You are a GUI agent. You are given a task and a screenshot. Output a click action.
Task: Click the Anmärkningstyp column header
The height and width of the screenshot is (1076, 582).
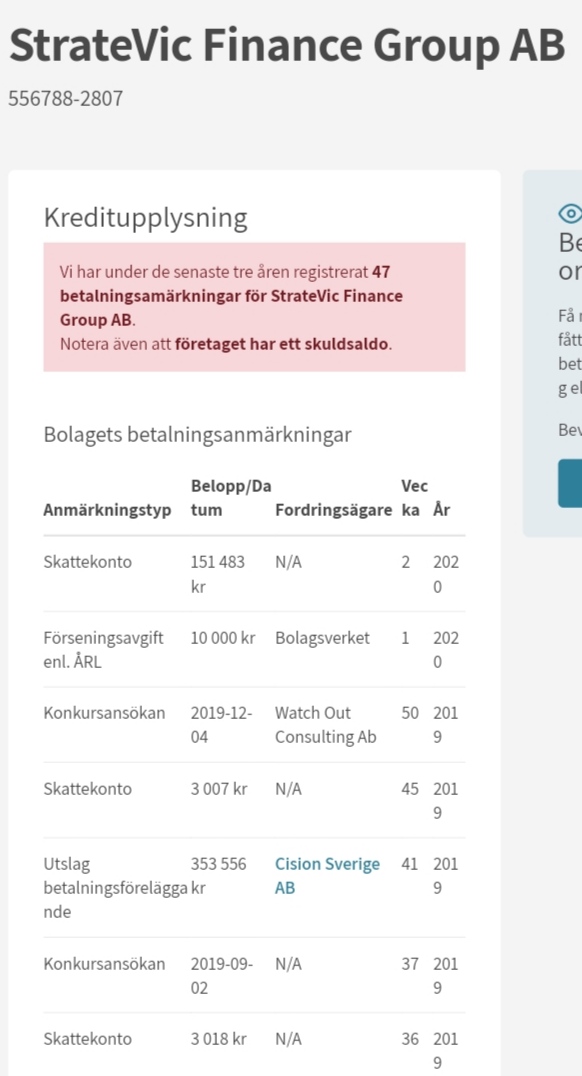click(x=107, y=510)
